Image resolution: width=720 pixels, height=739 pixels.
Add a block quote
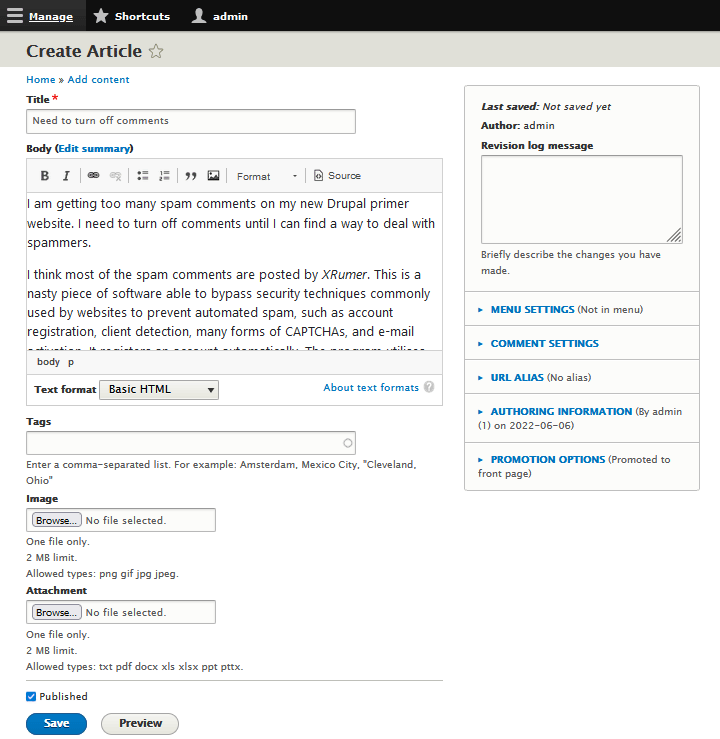coord(191,176)
